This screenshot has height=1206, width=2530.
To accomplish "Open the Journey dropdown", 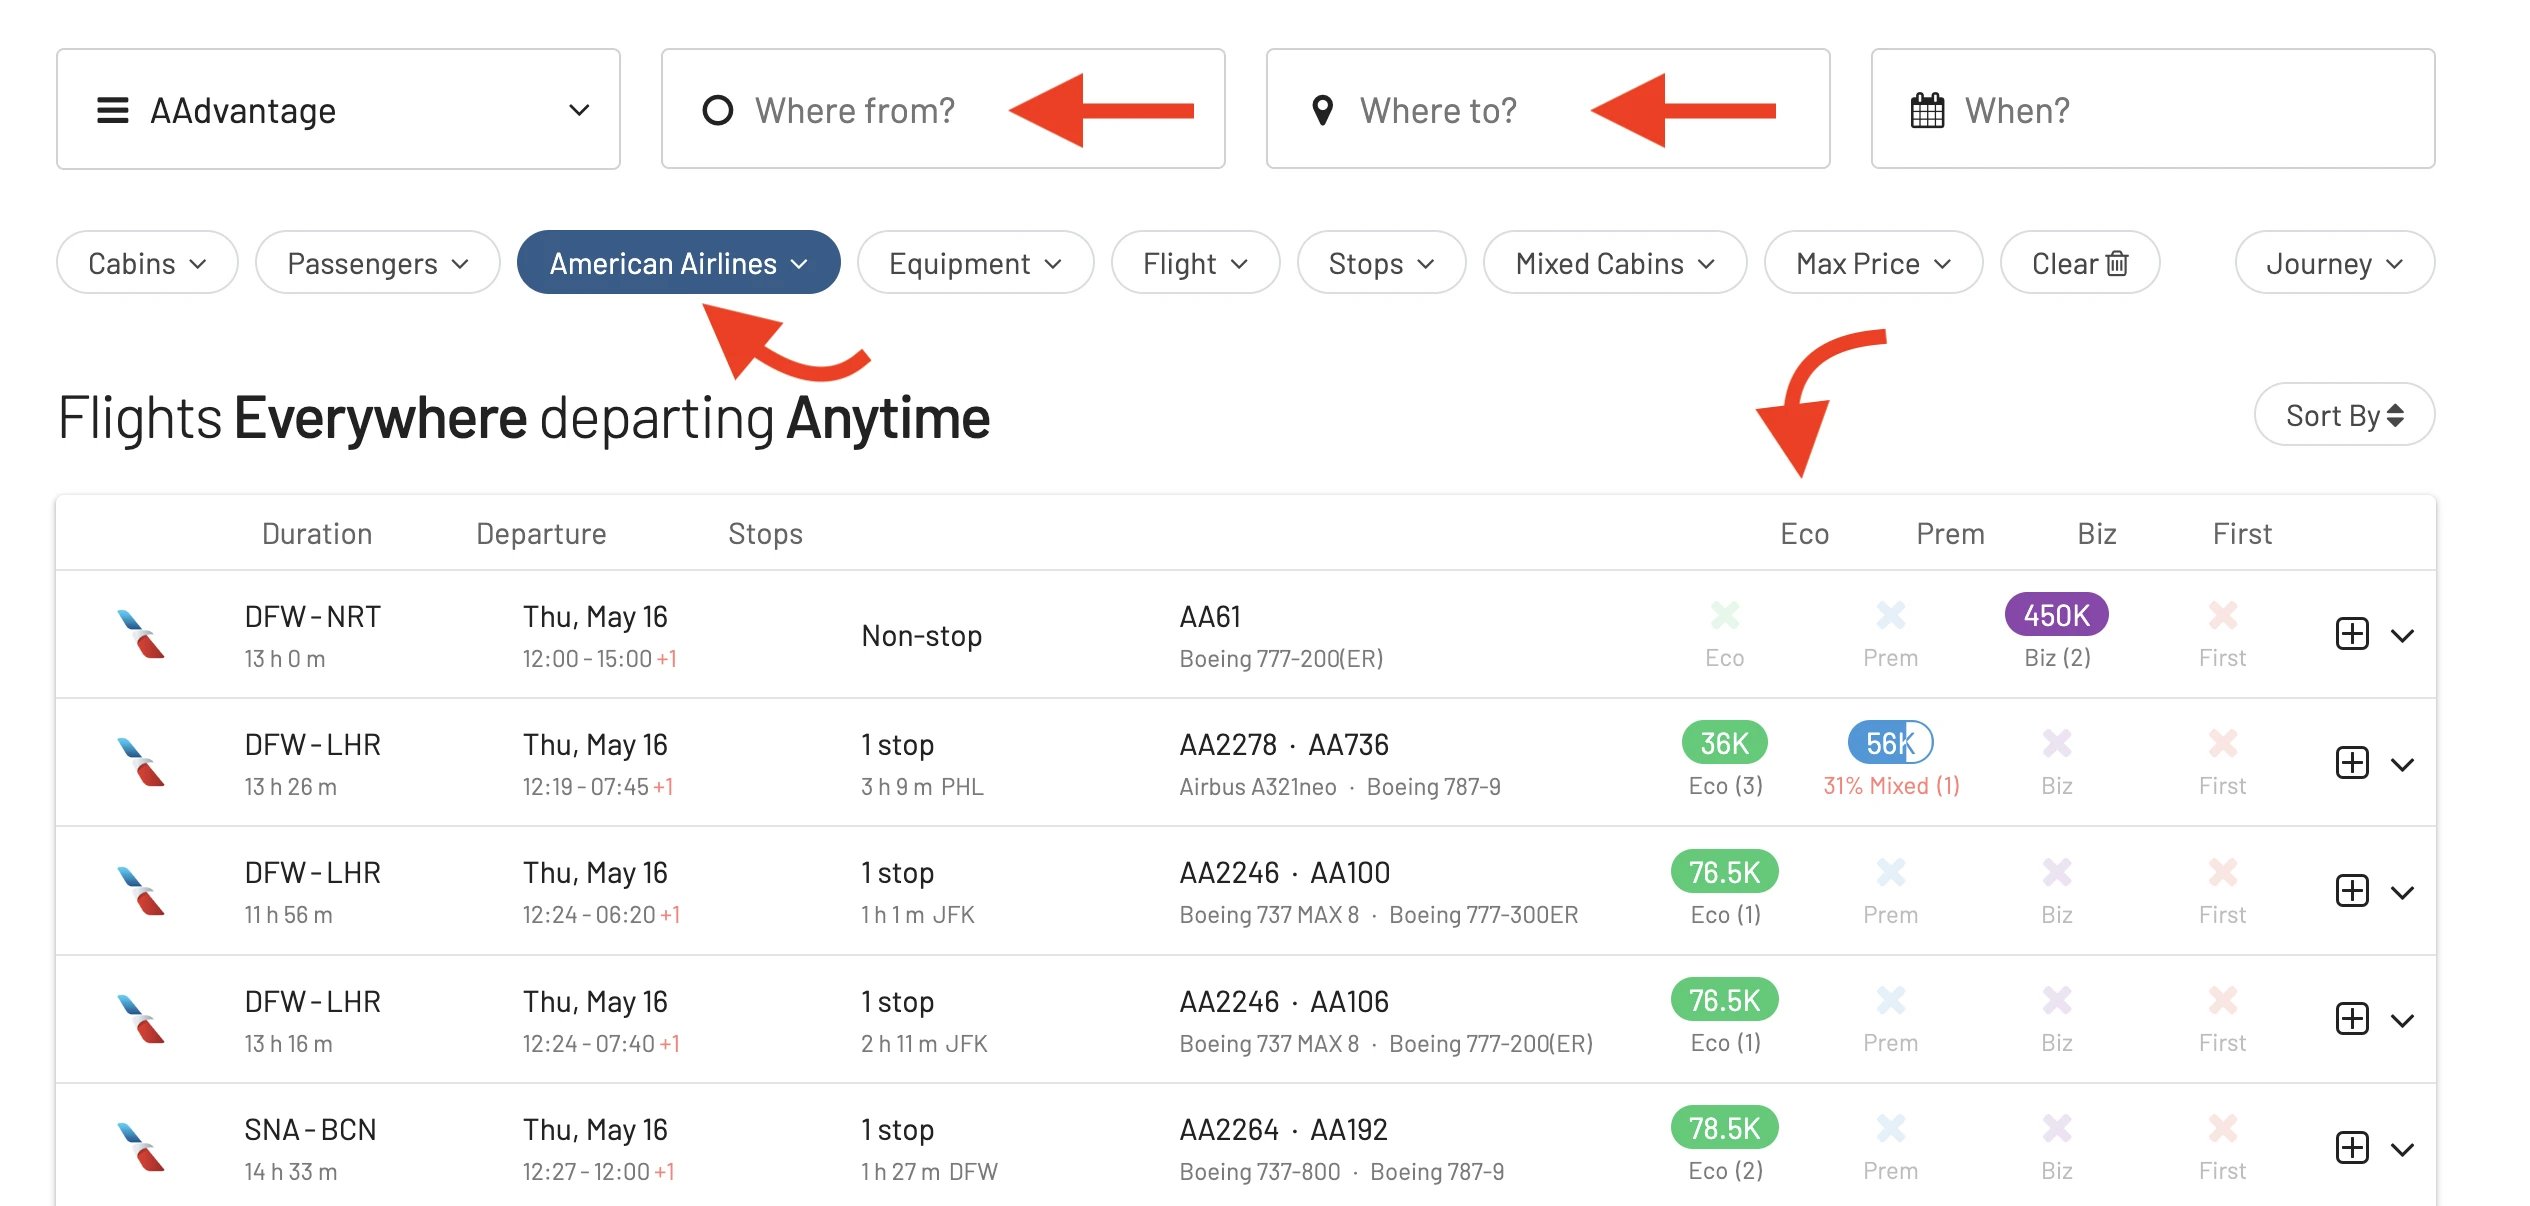I will (2335, 263).
